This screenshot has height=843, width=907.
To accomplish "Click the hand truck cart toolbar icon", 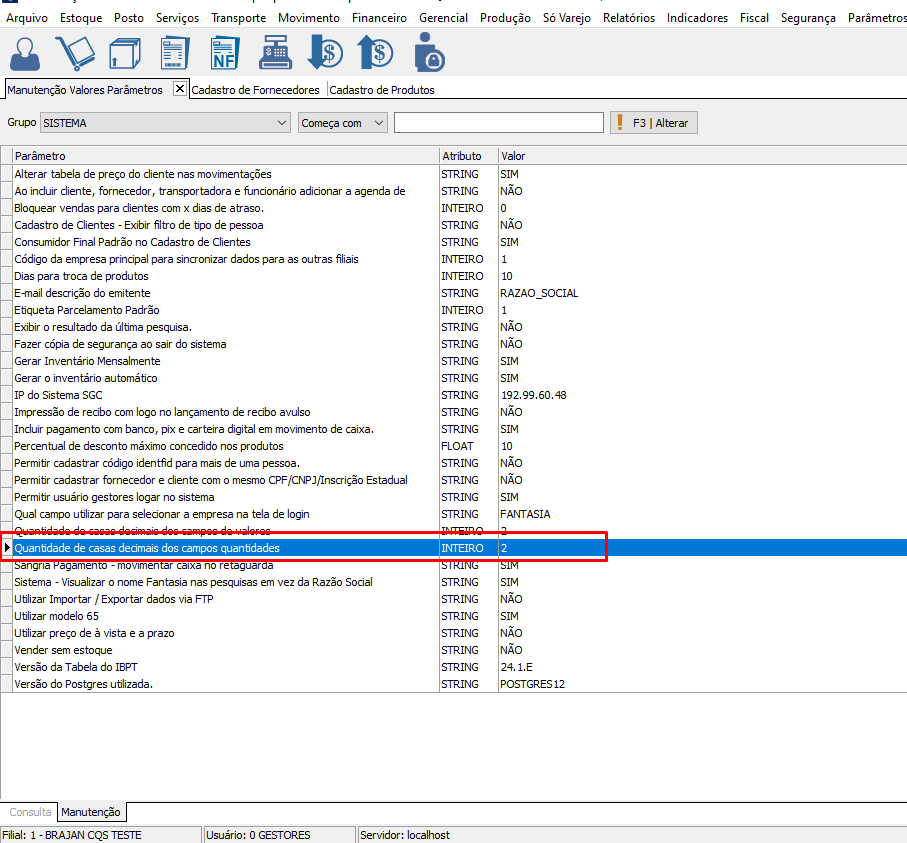I will (x=75, y=53).
